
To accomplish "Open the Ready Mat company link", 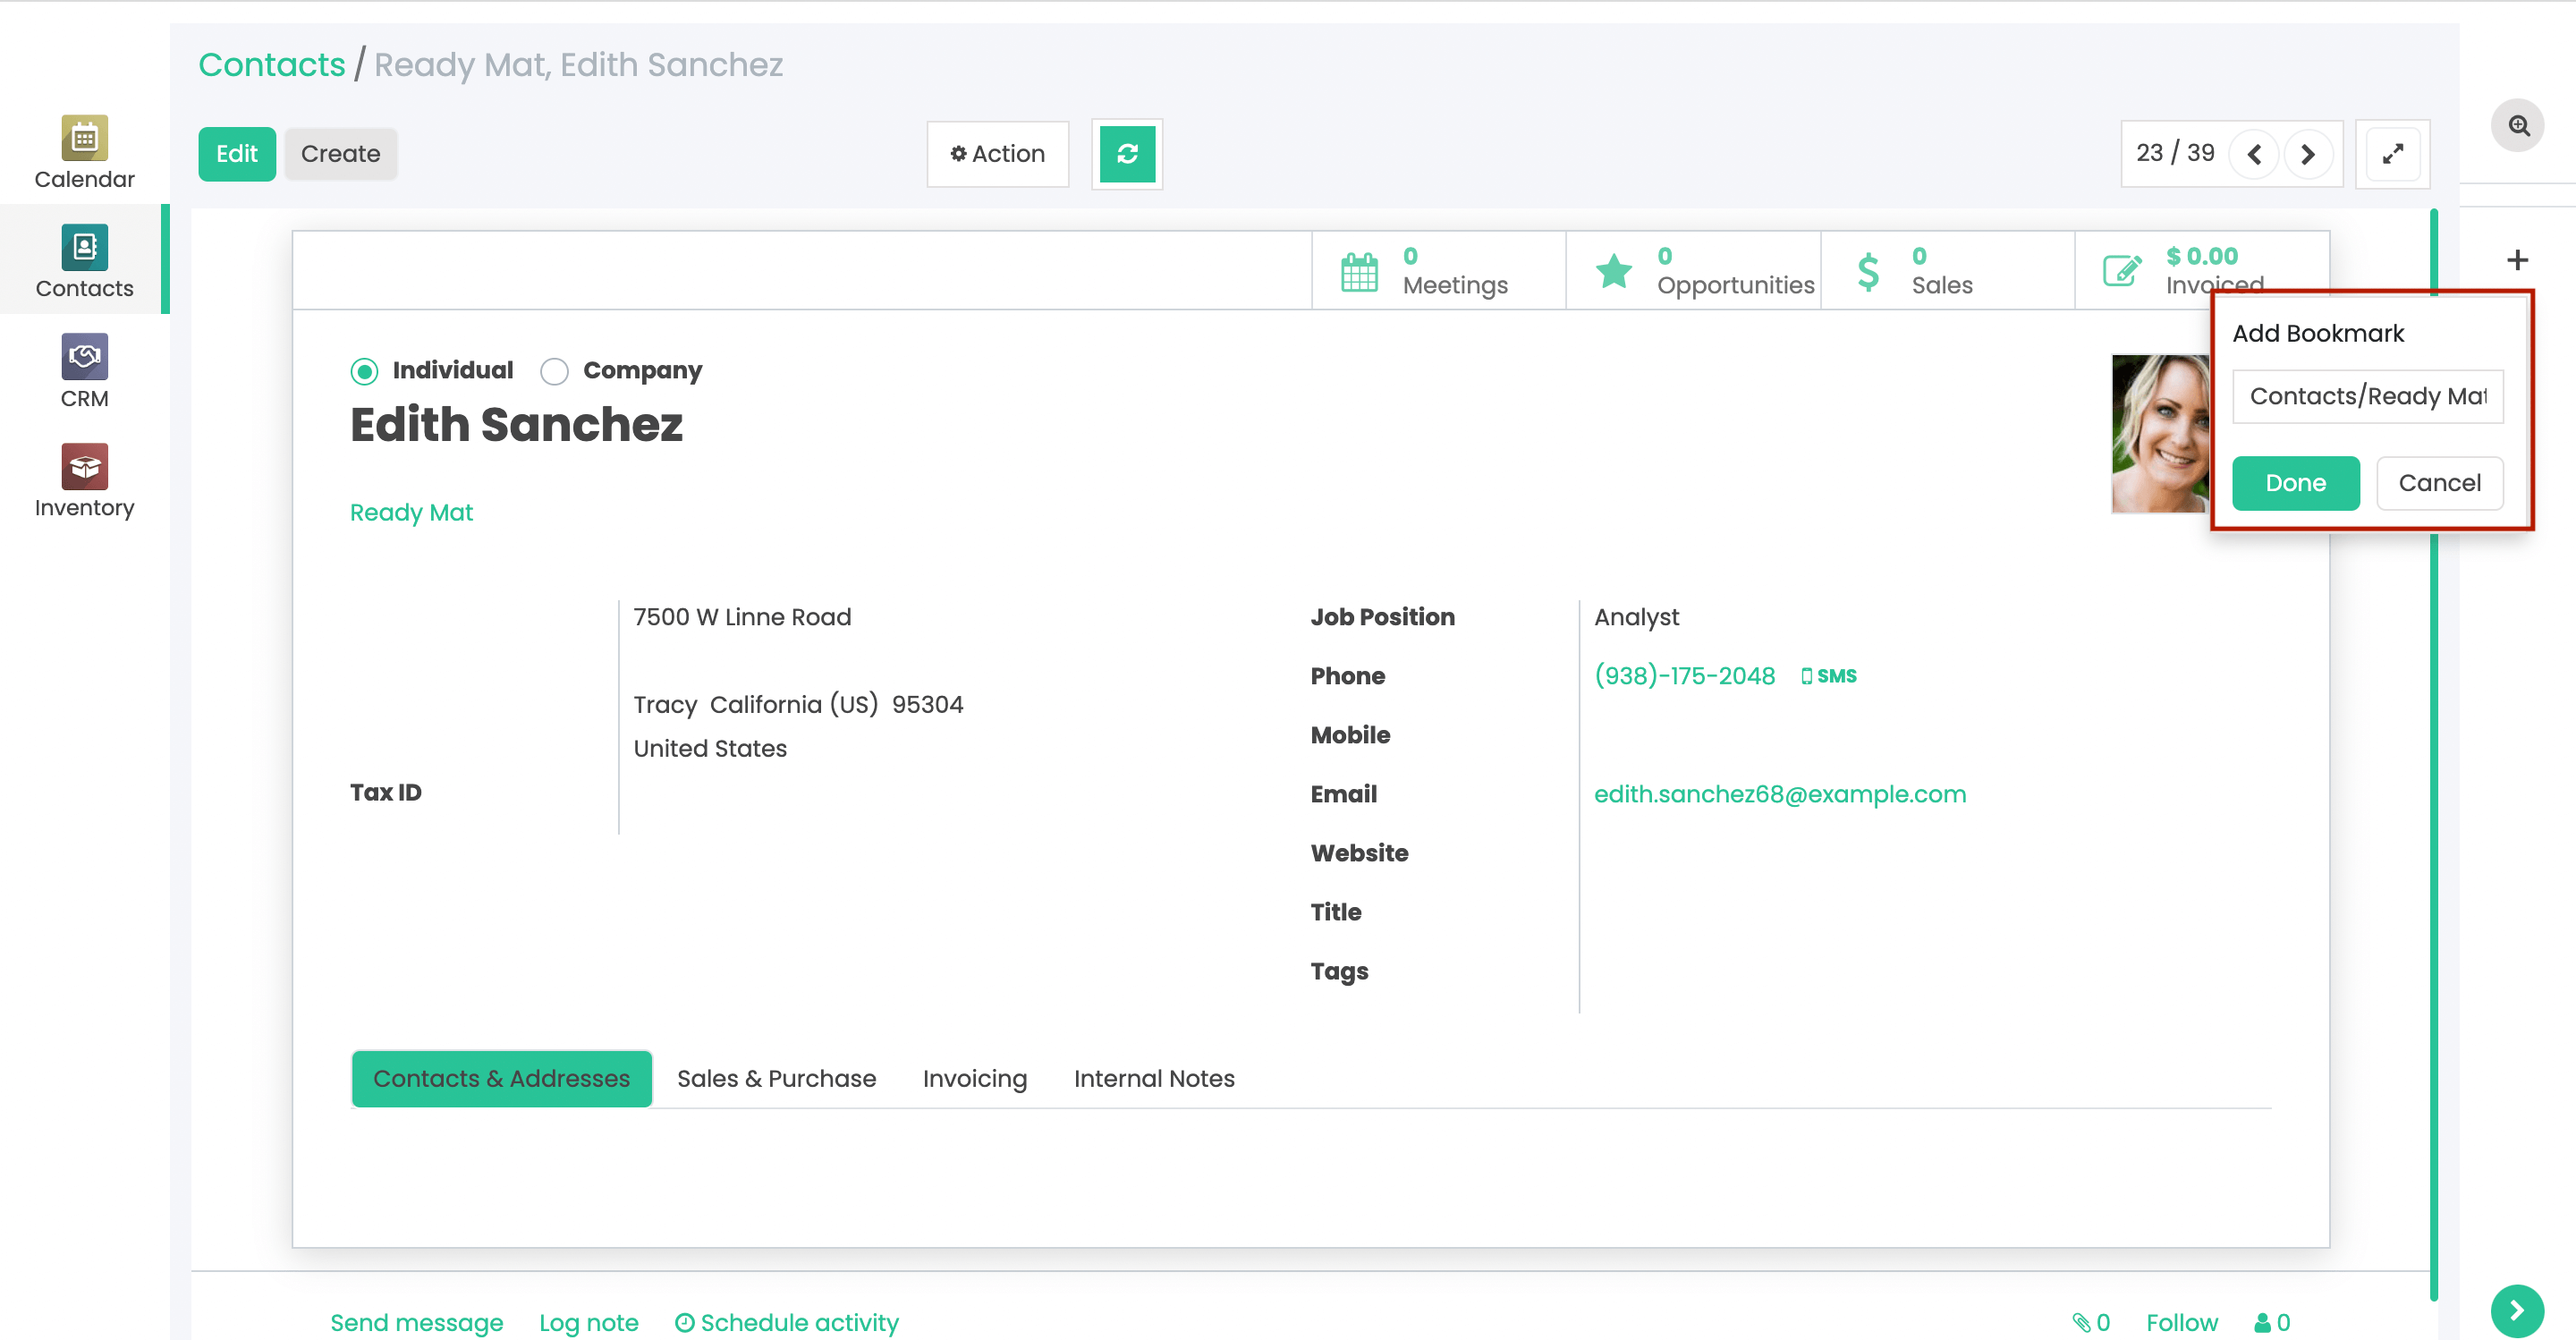I will click(411, 512).
